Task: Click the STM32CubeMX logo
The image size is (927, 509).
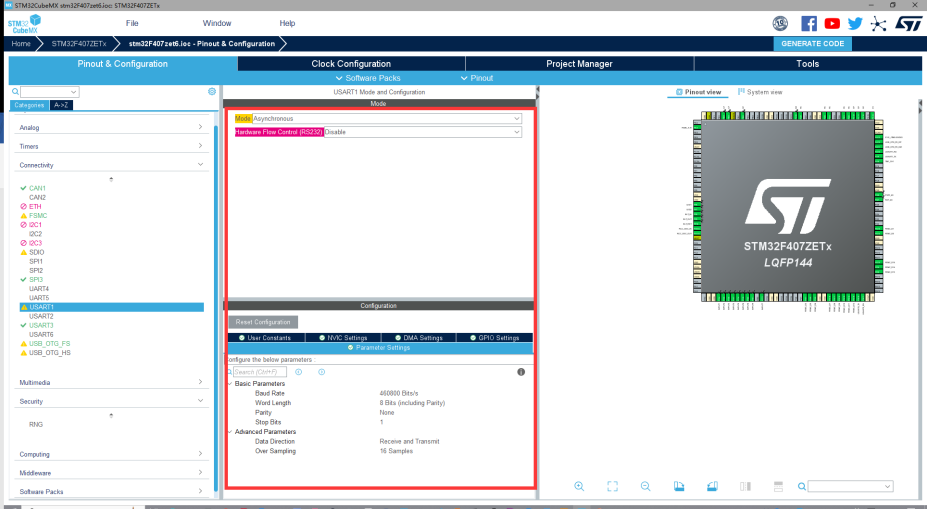Action: (x=24, y=24)
